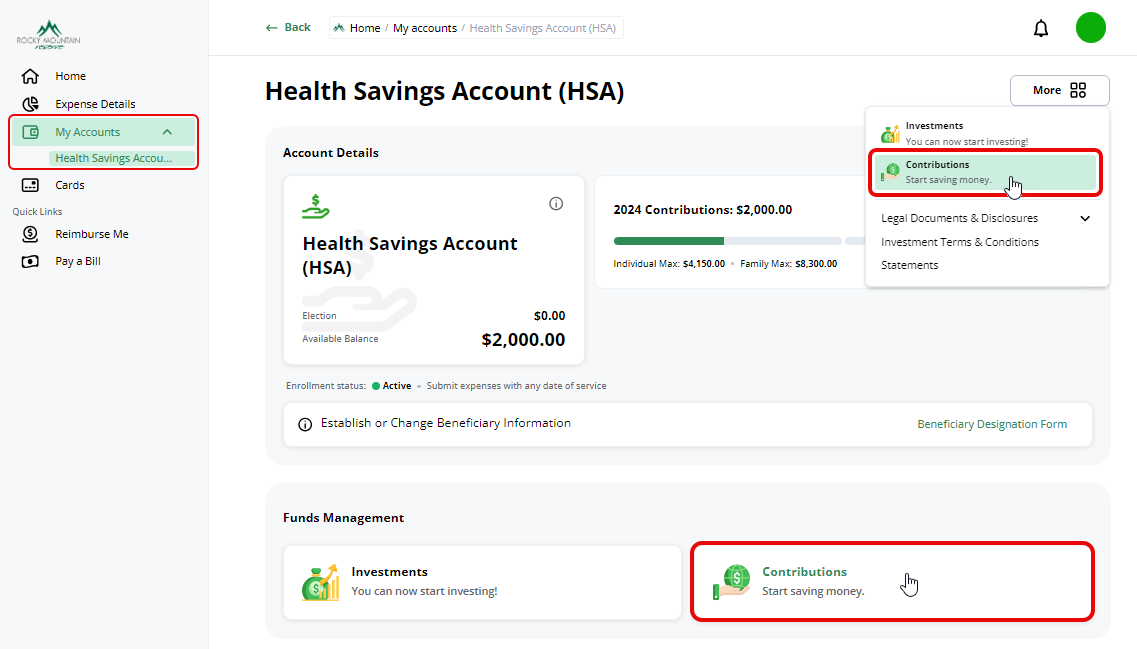Click the notification bell icon

pyautogui.click(x=1041, y=28)
